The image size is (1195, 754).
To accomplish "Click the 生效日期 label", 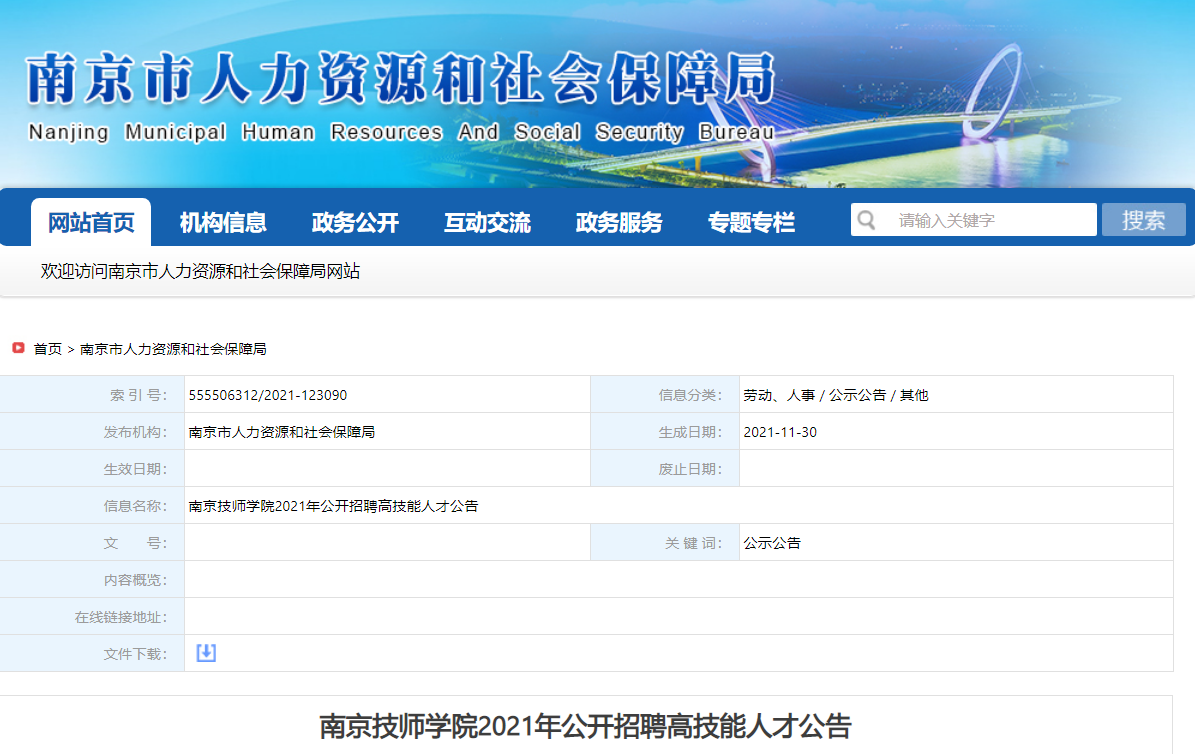I will pyautogui.click(x=135, y=469).
